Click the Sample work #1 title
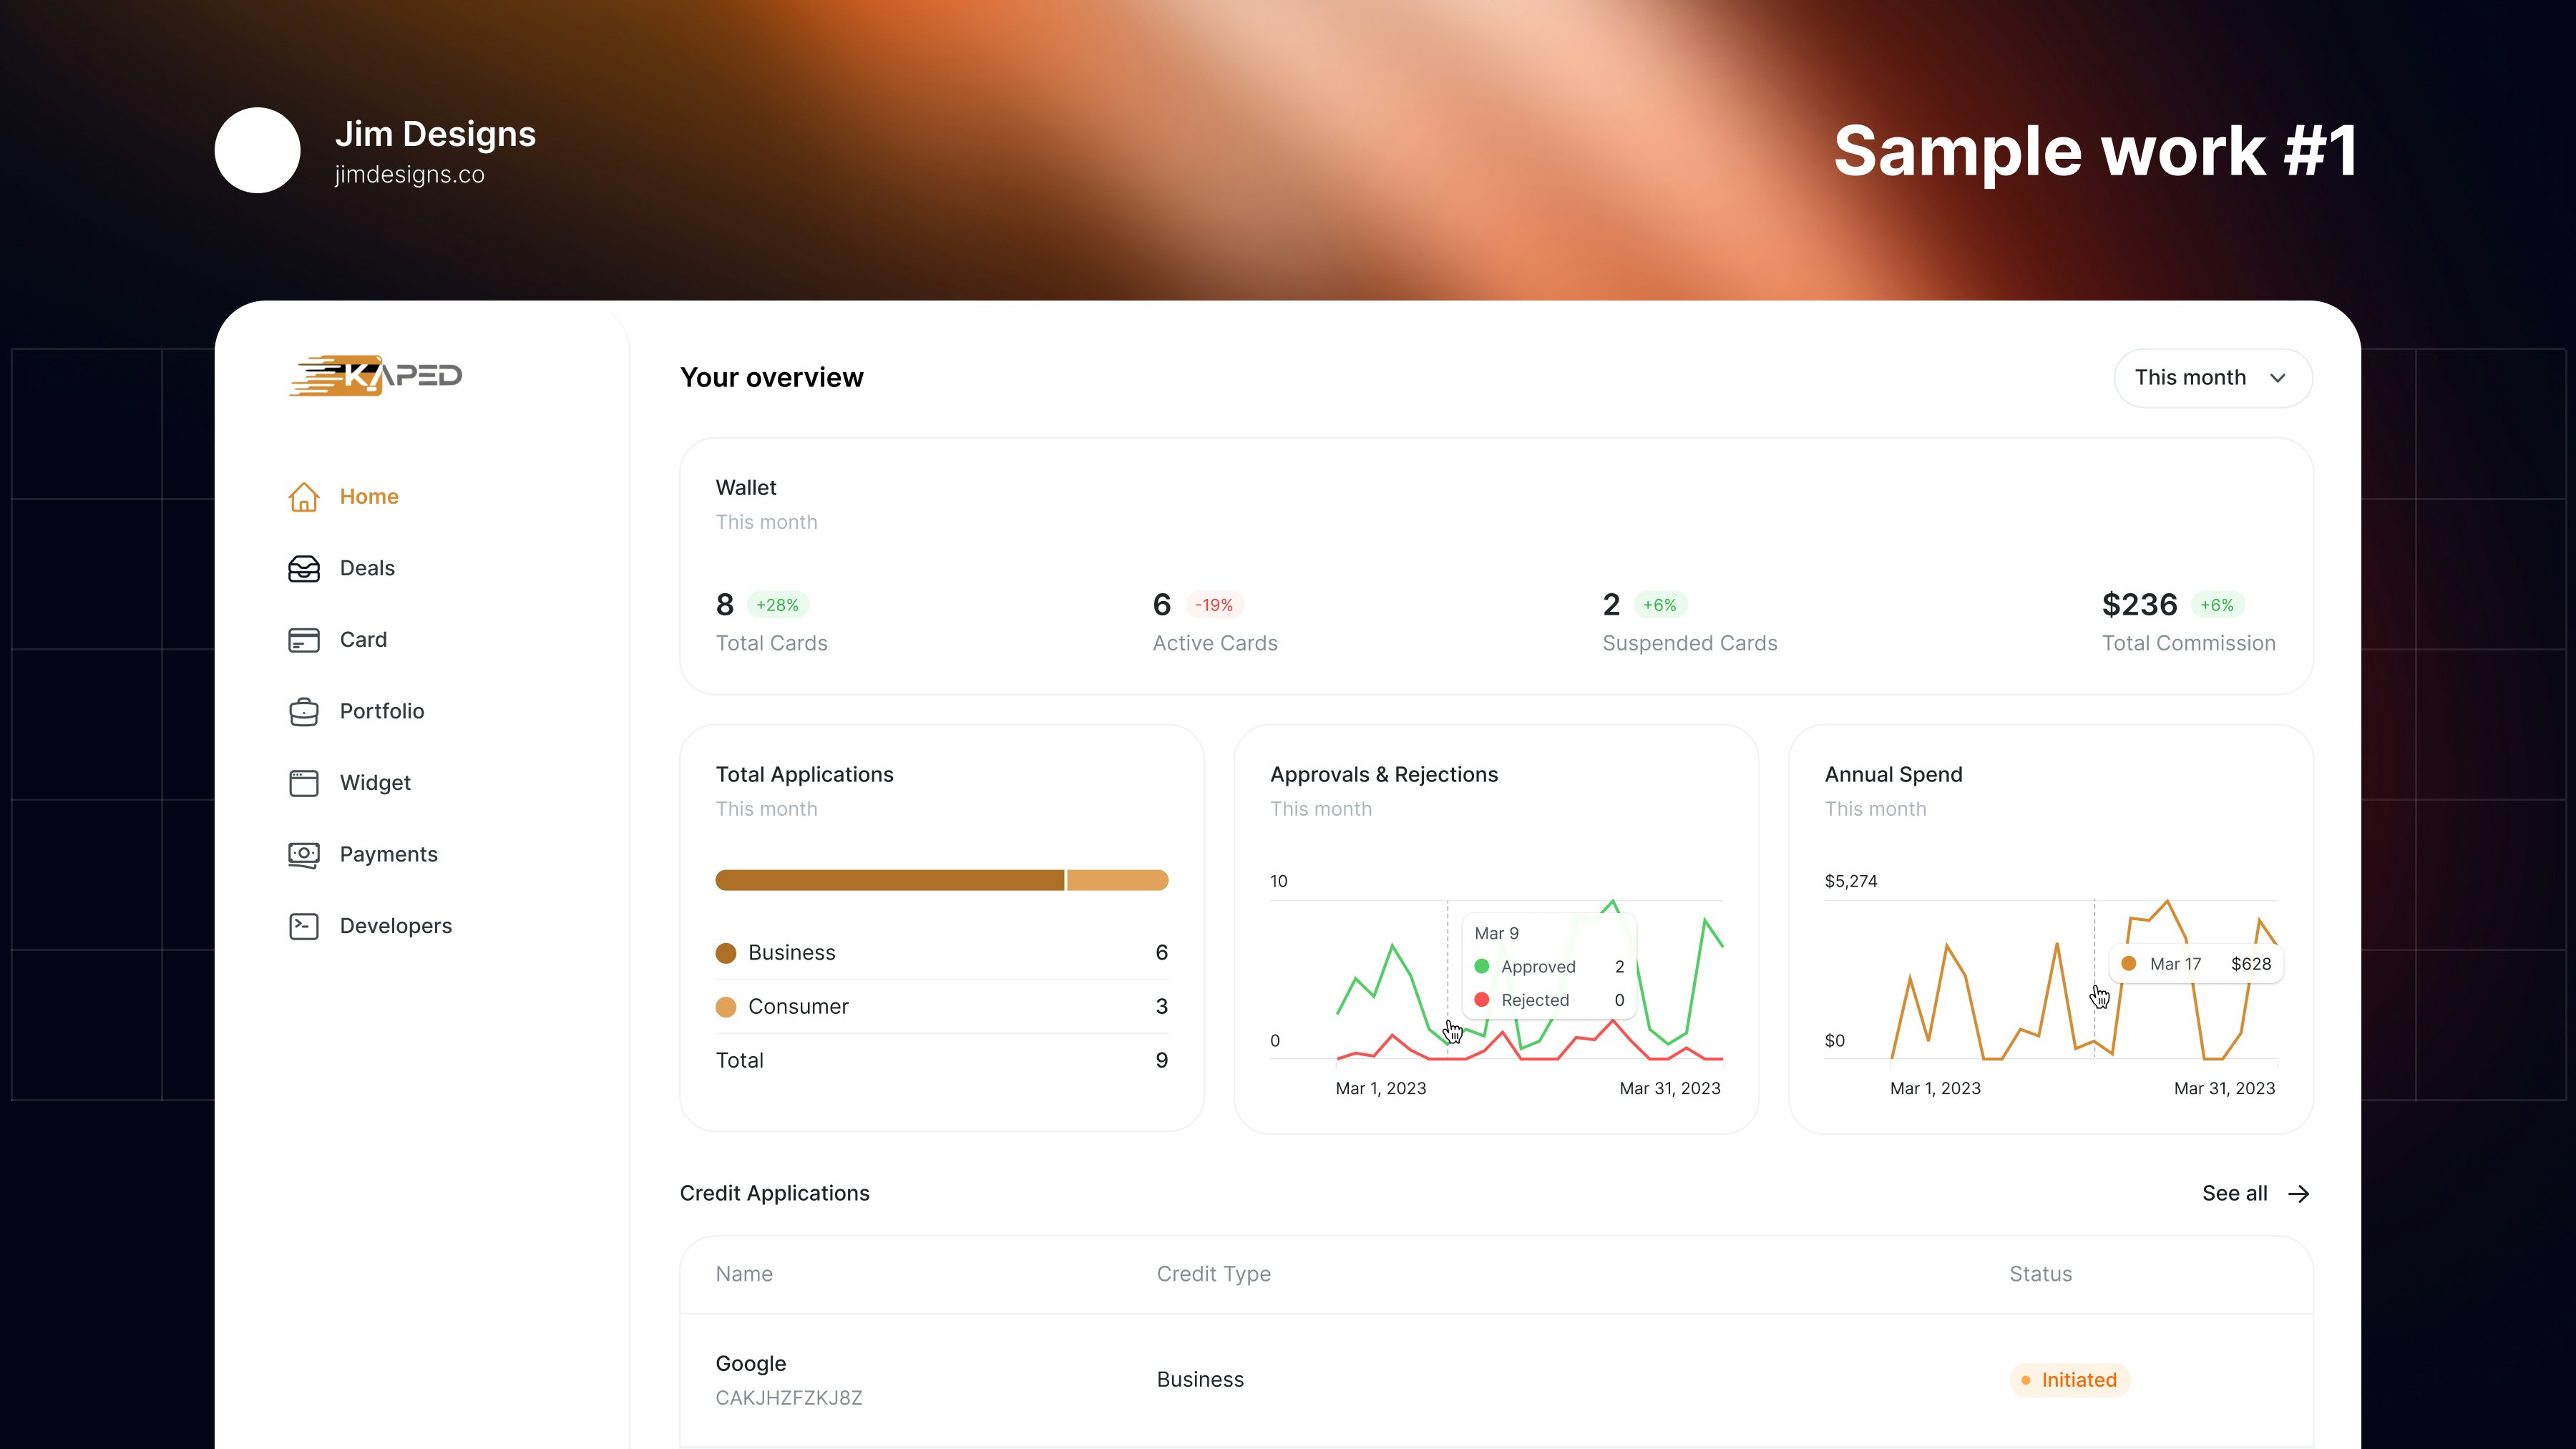 point(2096,151)
